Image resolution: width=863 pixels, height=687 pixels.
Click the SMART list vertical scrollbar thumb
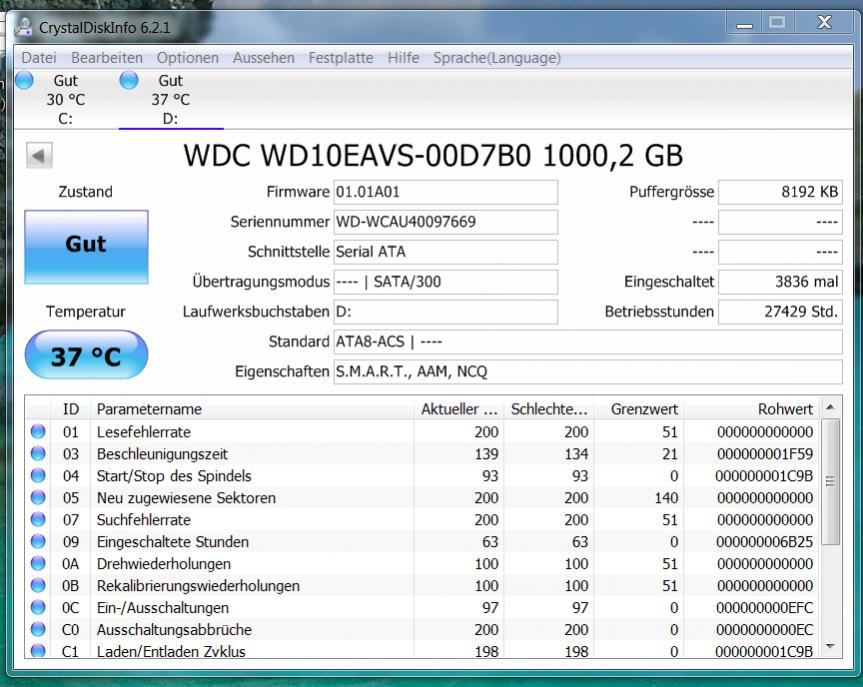[831, 481]
